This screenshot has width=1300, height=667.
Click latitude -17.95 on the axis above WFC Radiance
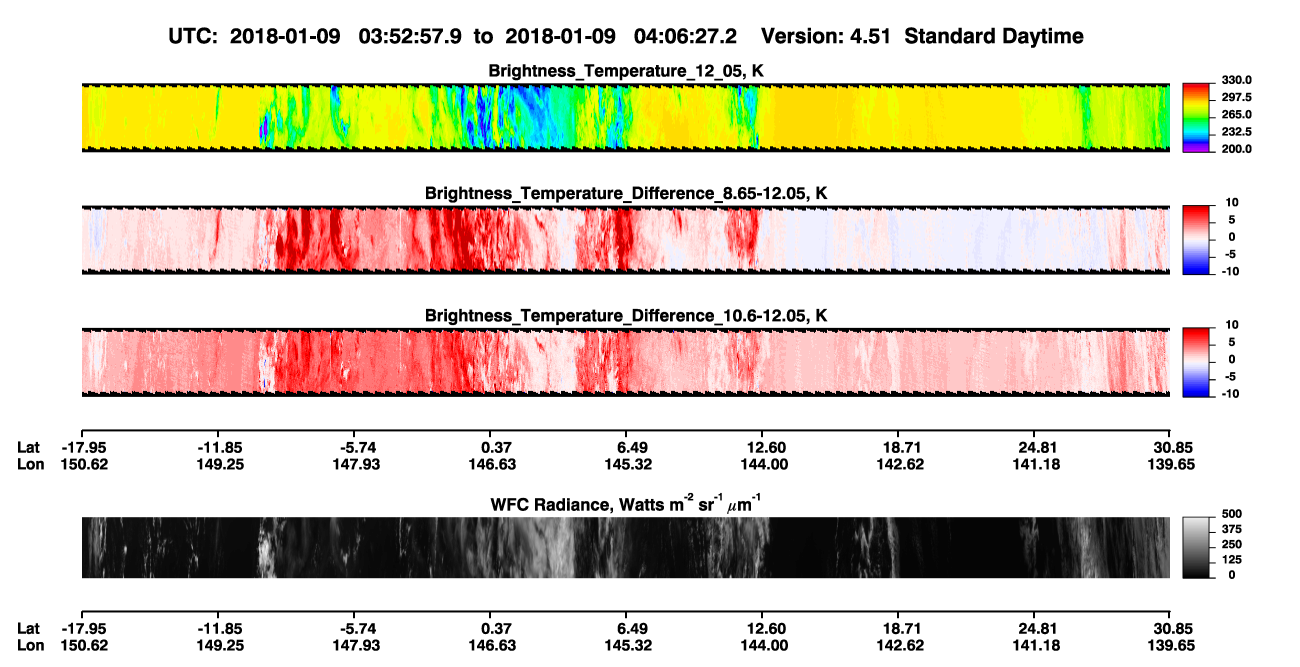82,447
